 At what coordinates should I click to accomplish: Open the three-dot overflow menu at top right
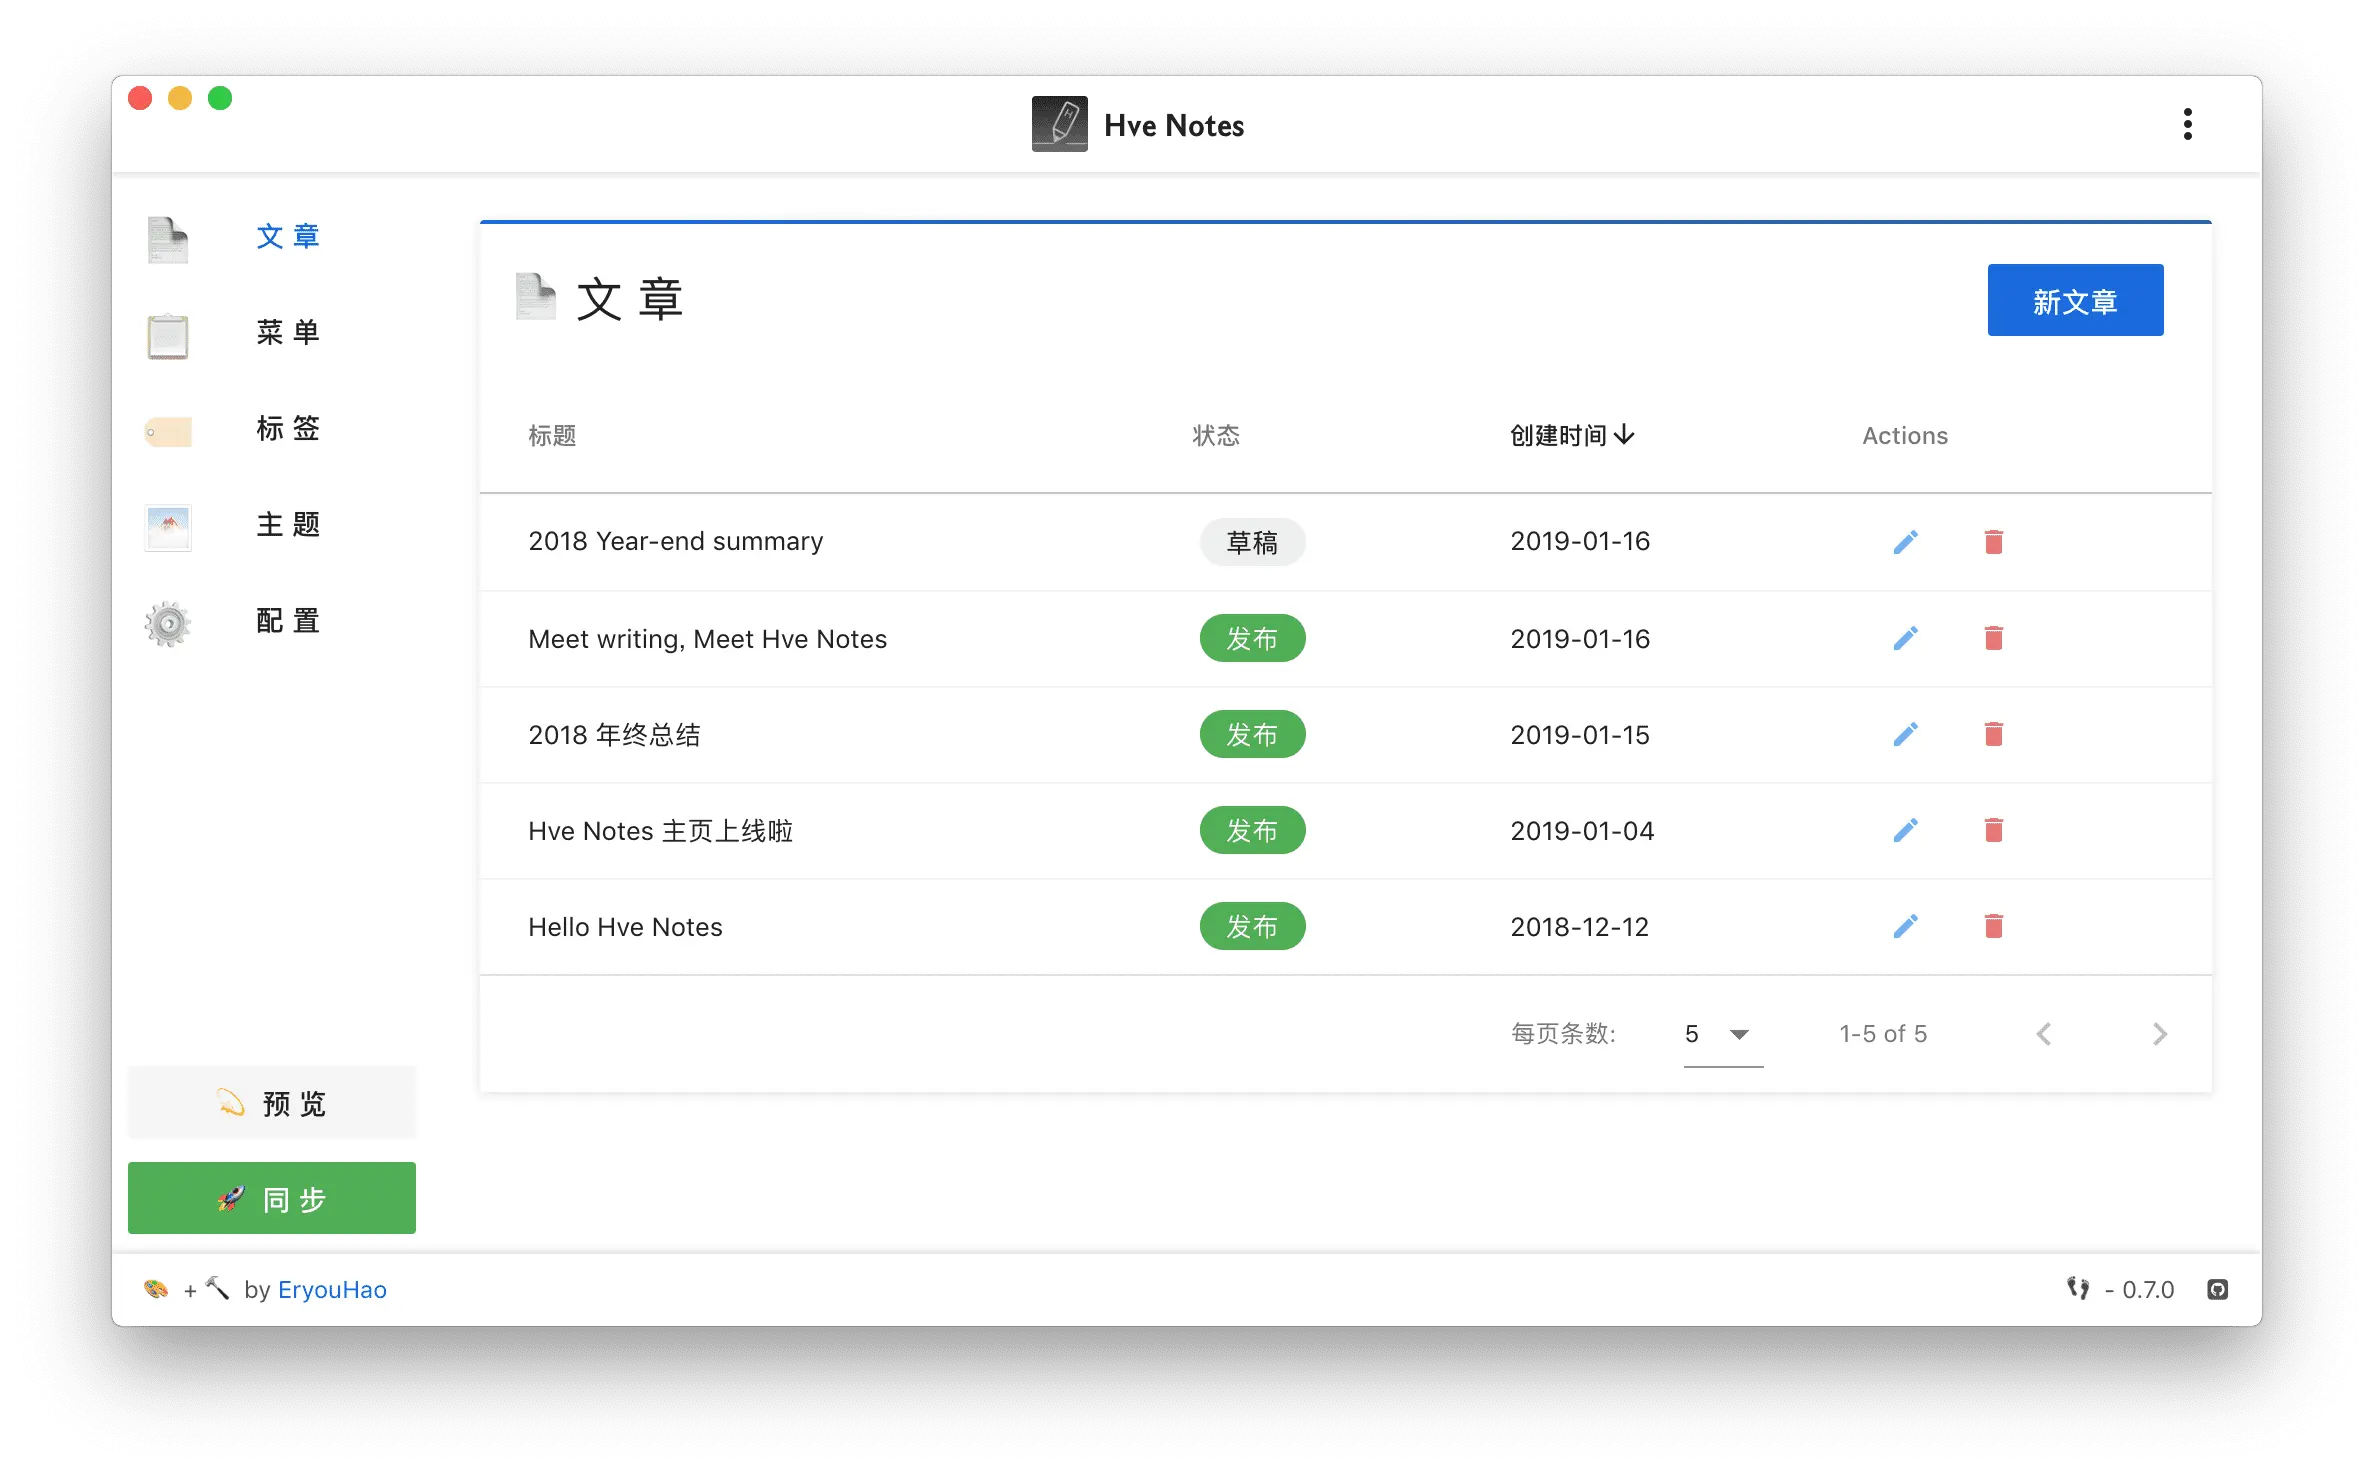point(2188,123)
